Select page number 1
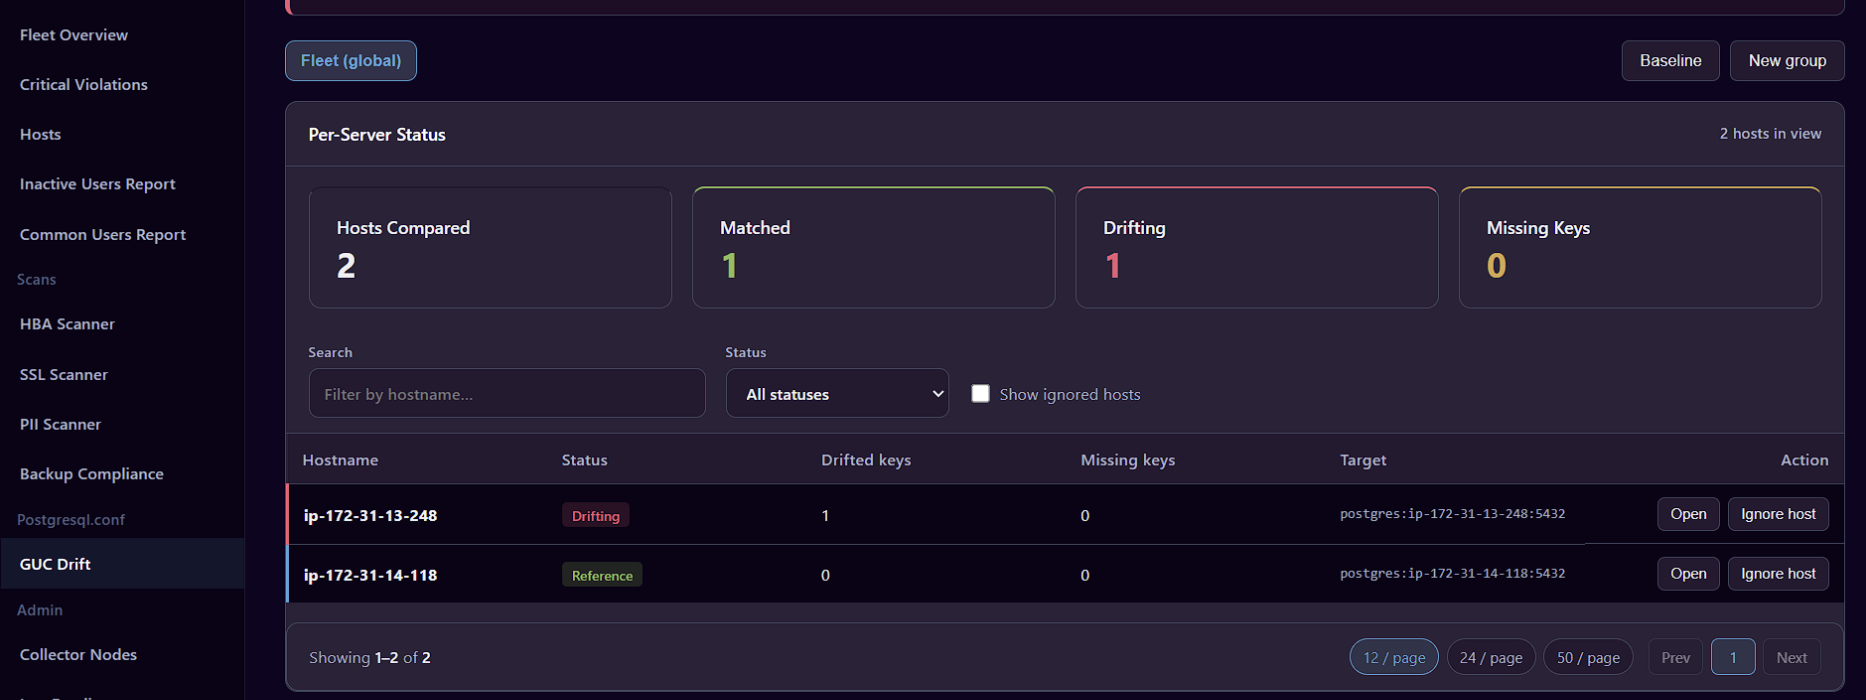 1733,657
